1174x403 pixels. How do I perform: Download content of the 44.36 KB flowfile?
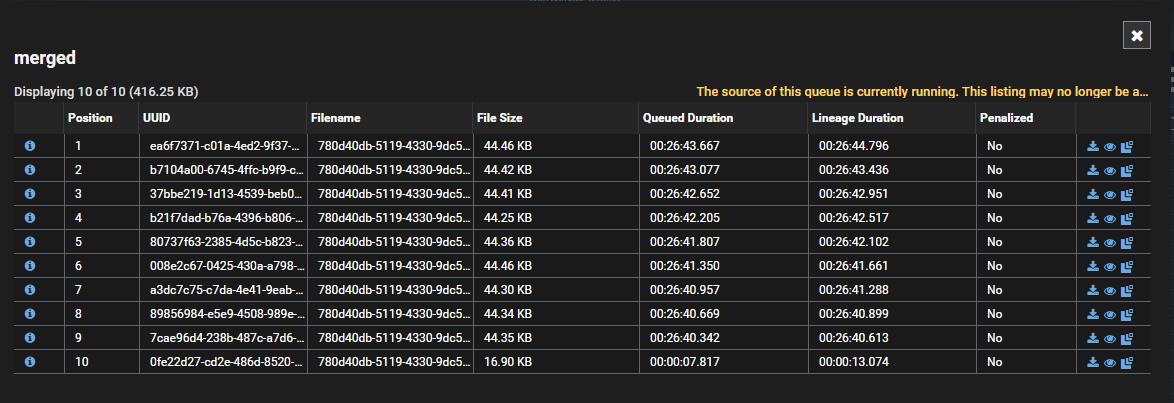[x=1093, y=242]
